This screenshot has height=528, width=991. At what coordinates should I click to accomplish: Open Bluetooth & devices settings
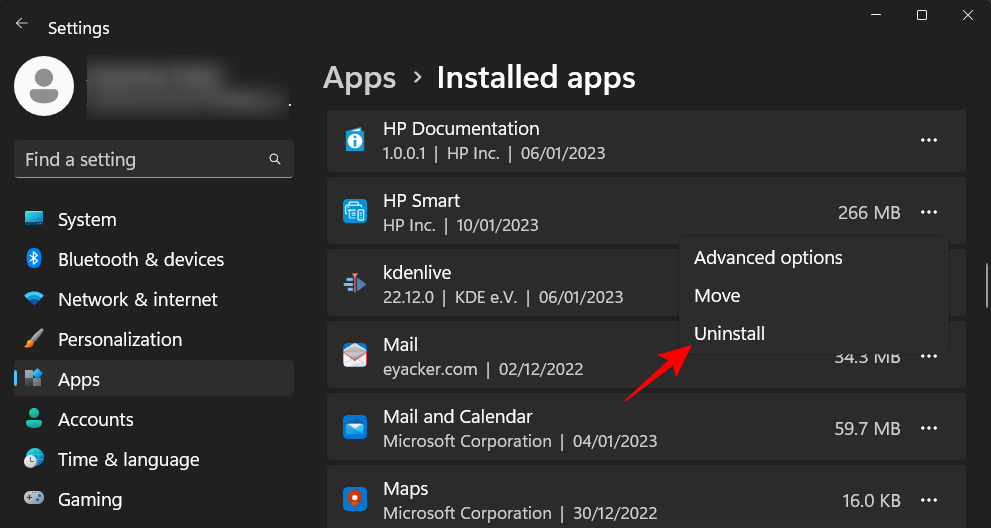[x=138, y=260]
